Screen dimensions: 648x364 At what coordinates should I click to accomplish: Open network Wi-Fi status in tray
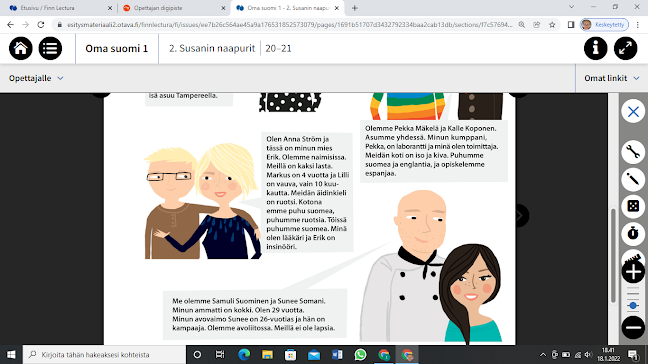point(578,354)
